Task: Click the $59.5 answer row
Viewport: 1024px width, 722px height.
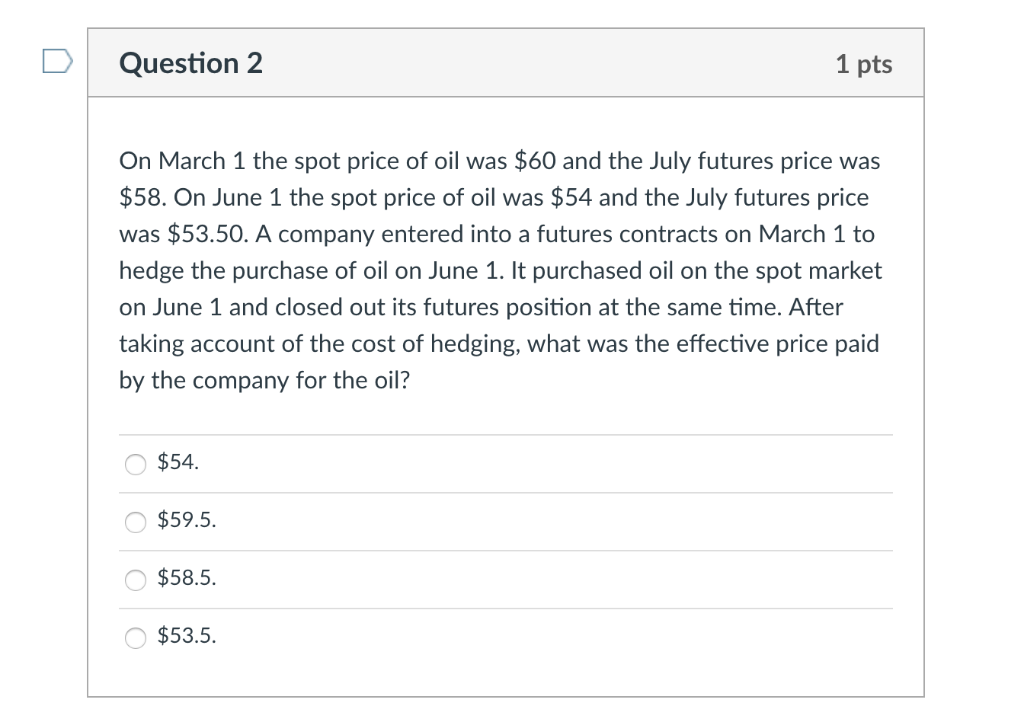Action: tap(500, 521)
